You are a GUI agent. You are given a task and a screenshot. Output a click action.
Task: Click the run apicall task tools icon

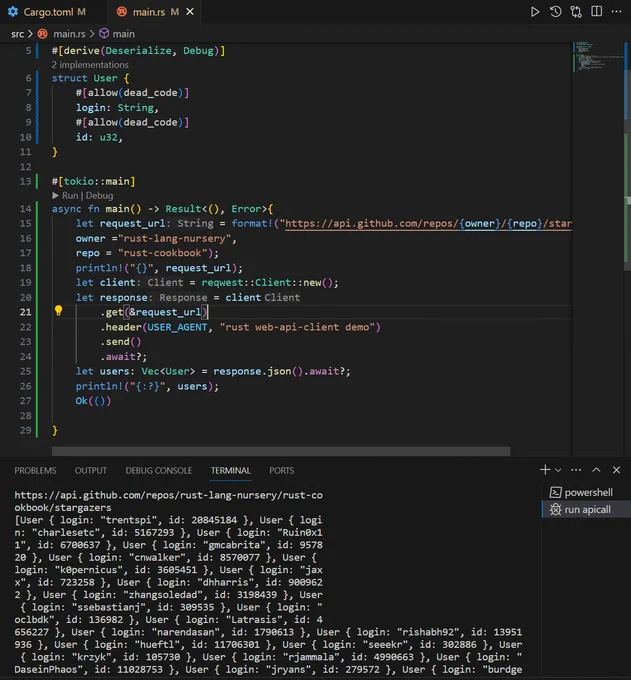click(556, 509)
